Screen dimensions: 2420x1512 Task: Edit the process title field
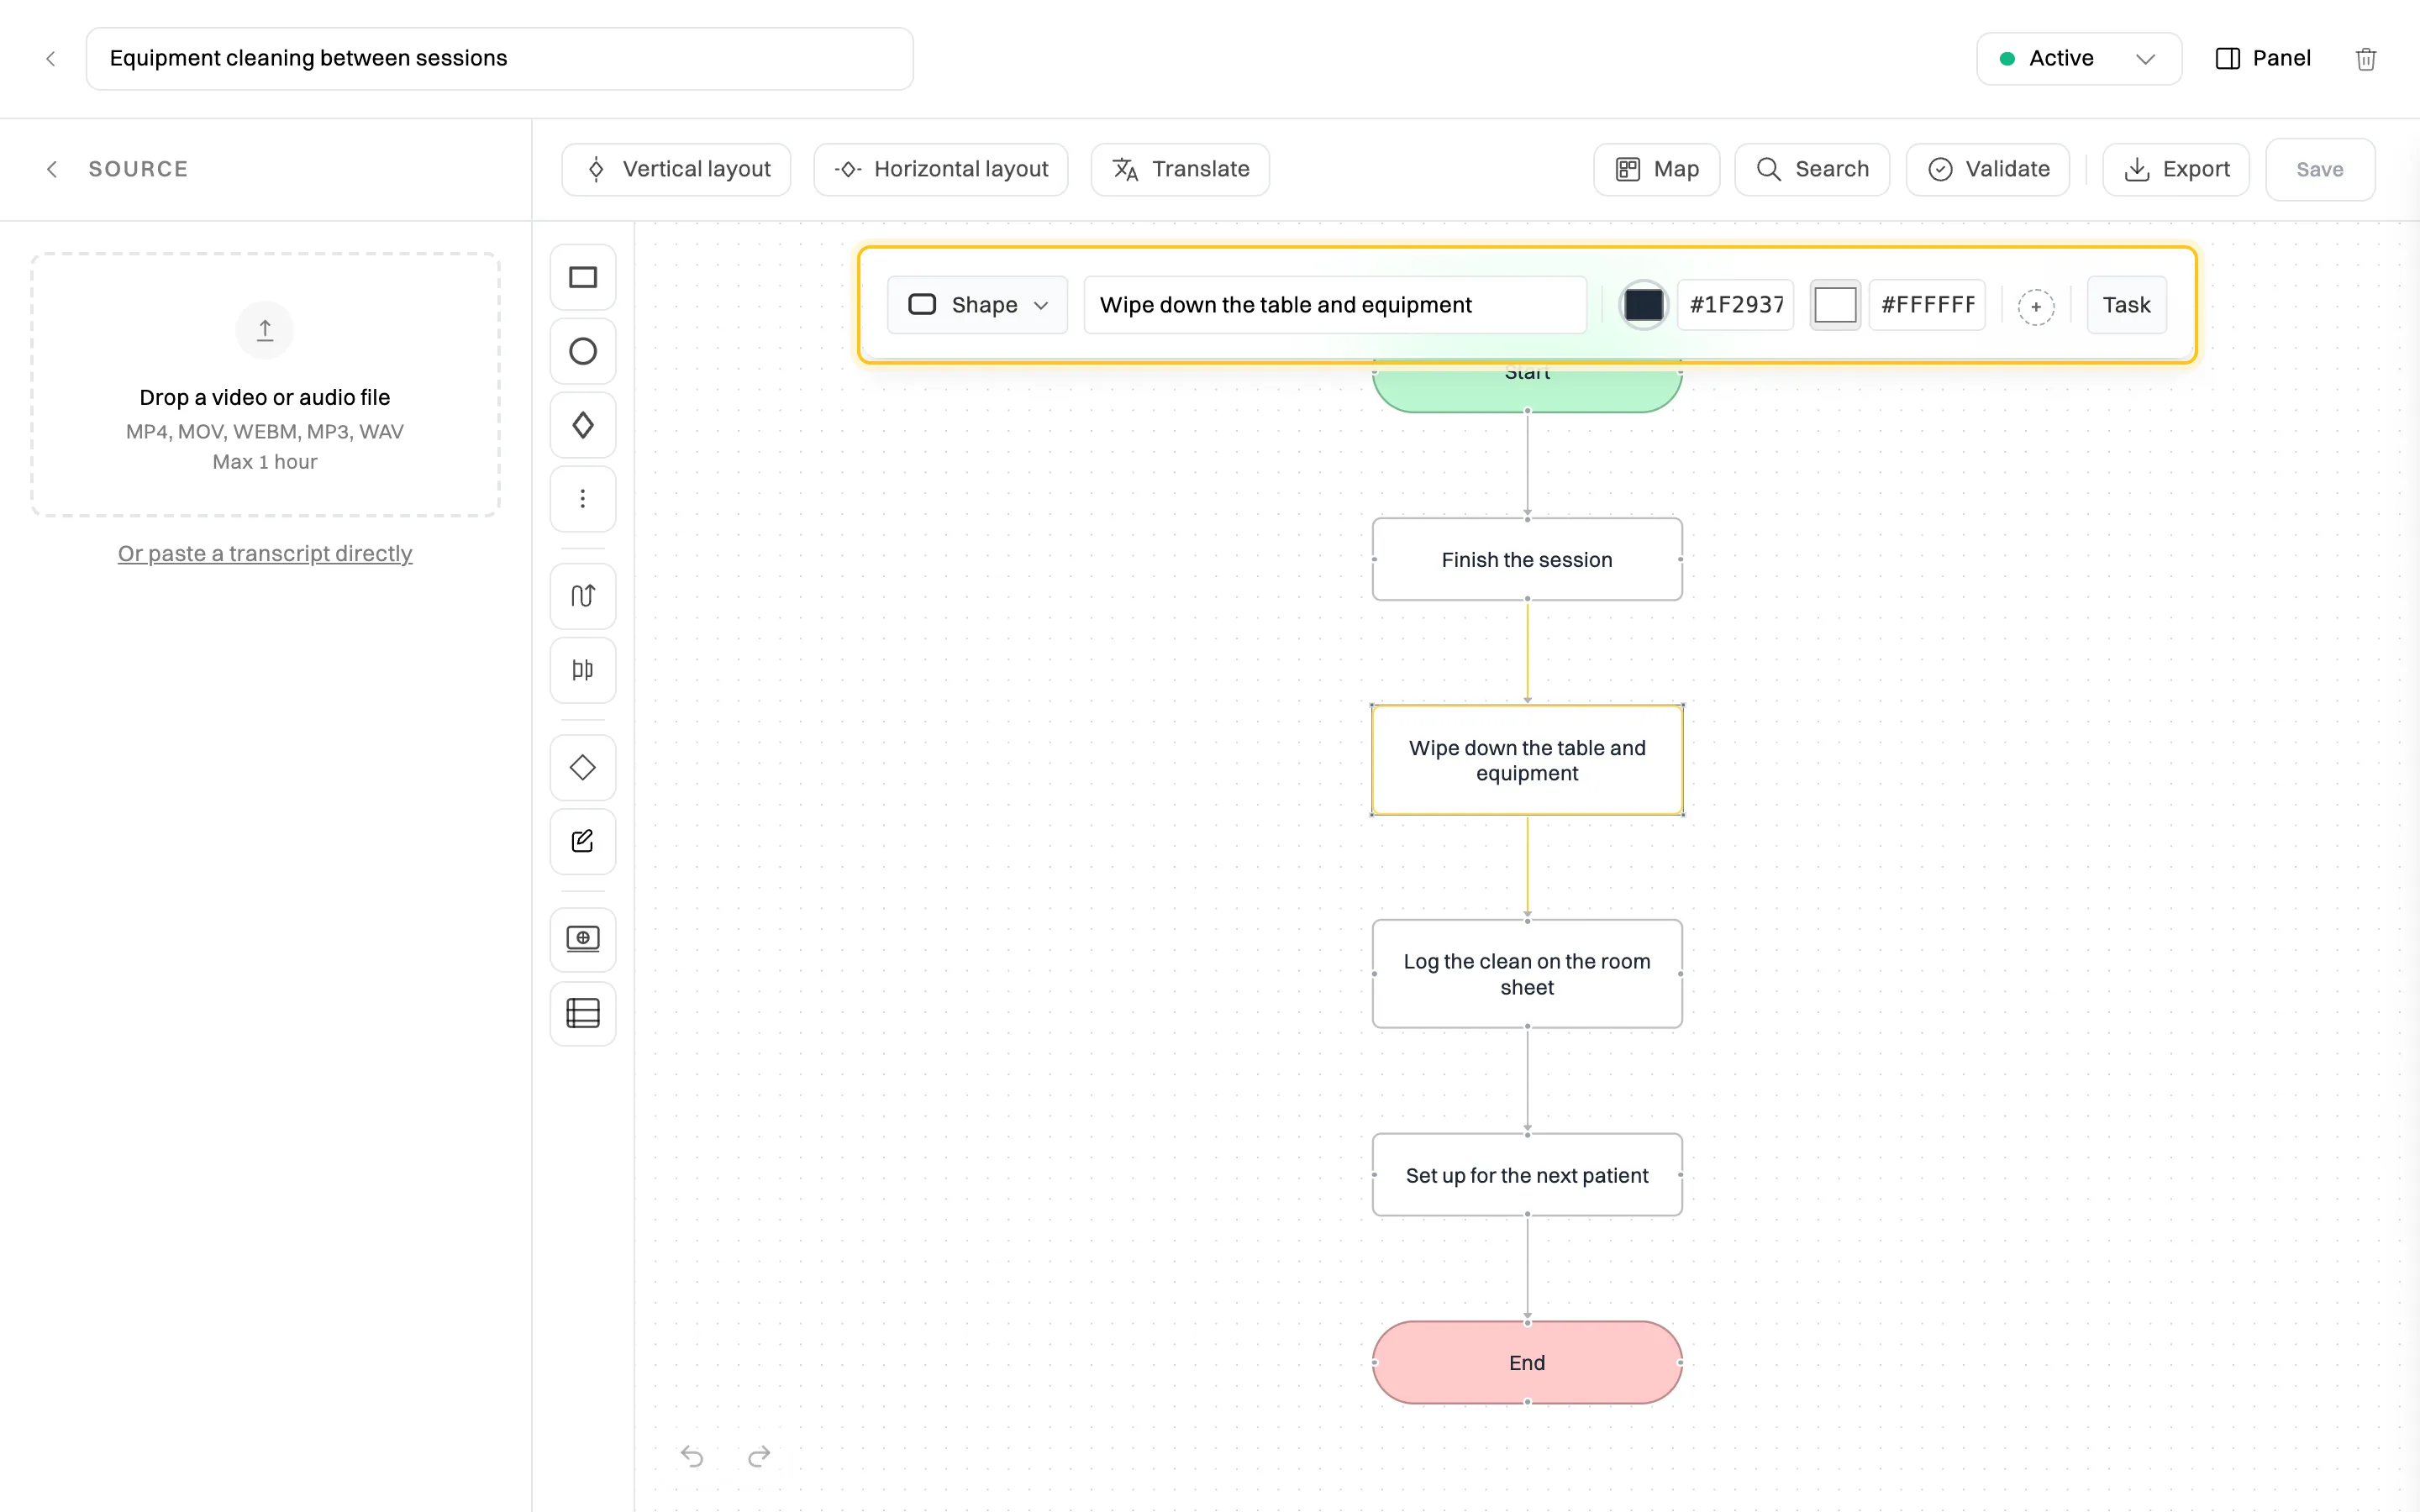click(499, 58)
